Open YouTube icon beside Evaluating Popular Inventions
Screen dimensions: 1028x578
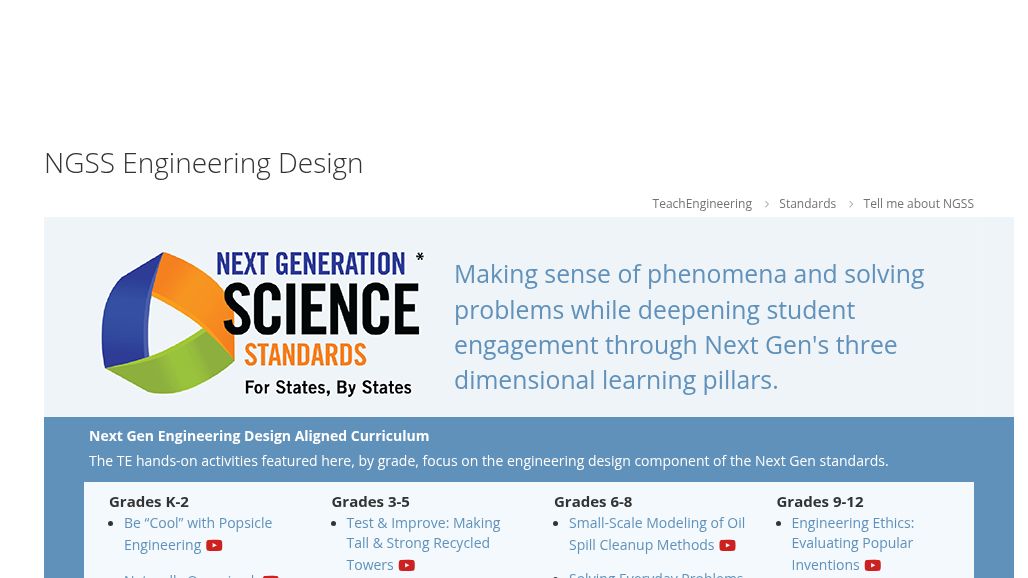pos(873,565)
